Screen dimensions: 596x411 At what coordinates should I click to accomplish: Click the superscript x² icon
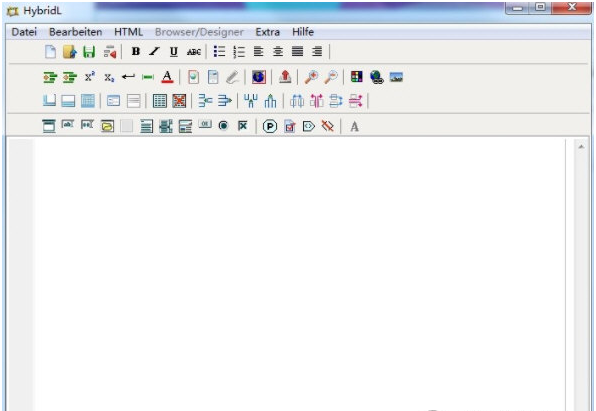coord(90,77)
